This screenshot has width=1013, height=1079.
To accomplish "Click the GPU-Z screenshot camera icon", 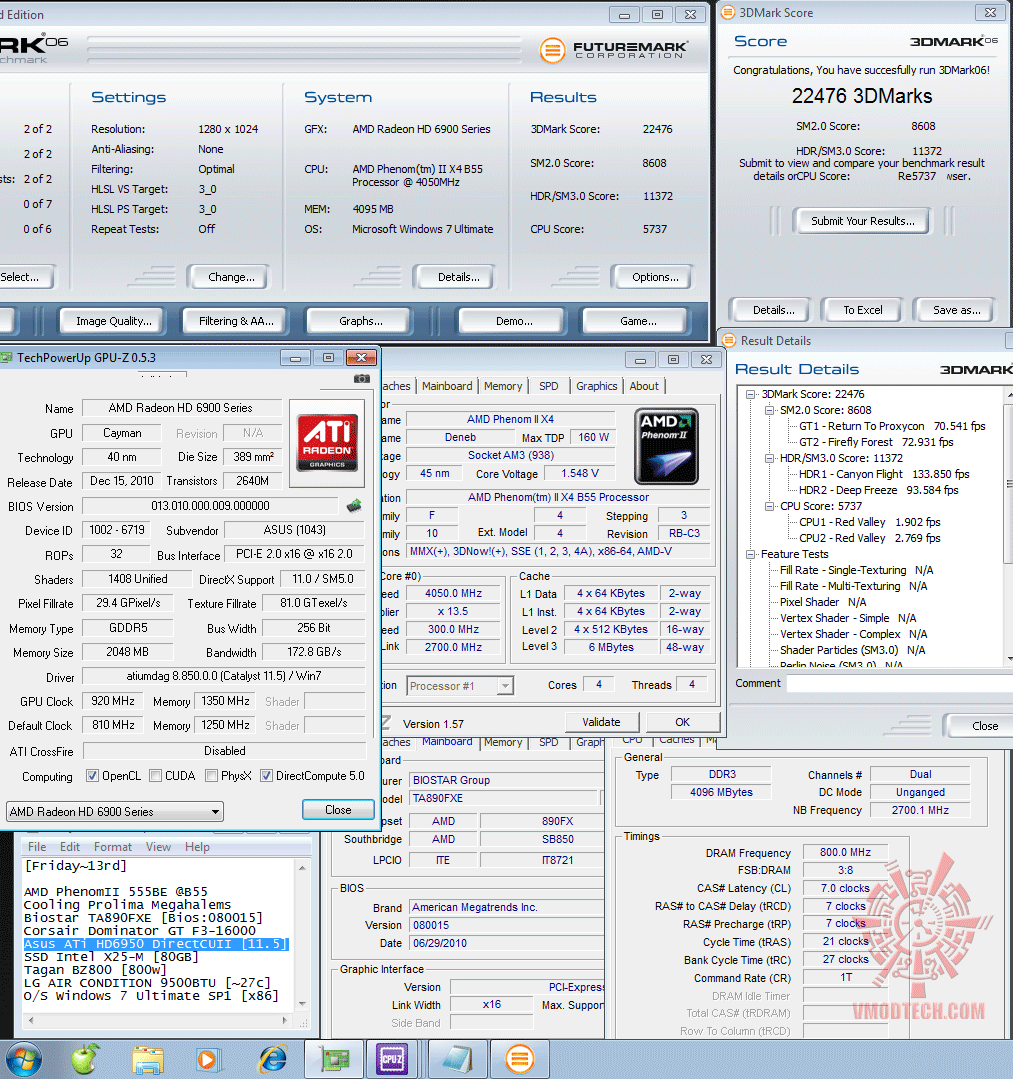I will [361, 378].
